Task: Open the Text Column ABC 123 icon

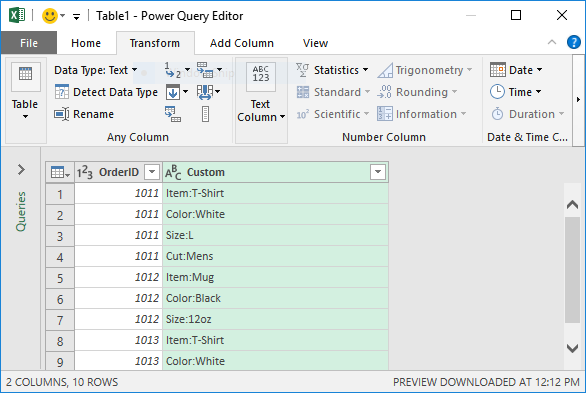Action: pos(260,77)
